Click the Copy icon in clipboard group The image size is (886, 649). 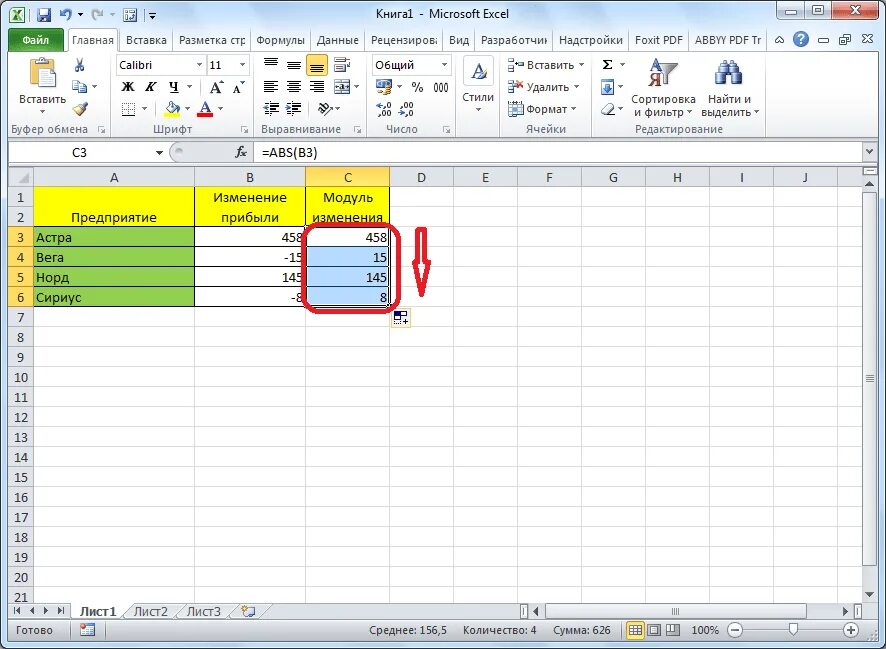click(80, 86)
